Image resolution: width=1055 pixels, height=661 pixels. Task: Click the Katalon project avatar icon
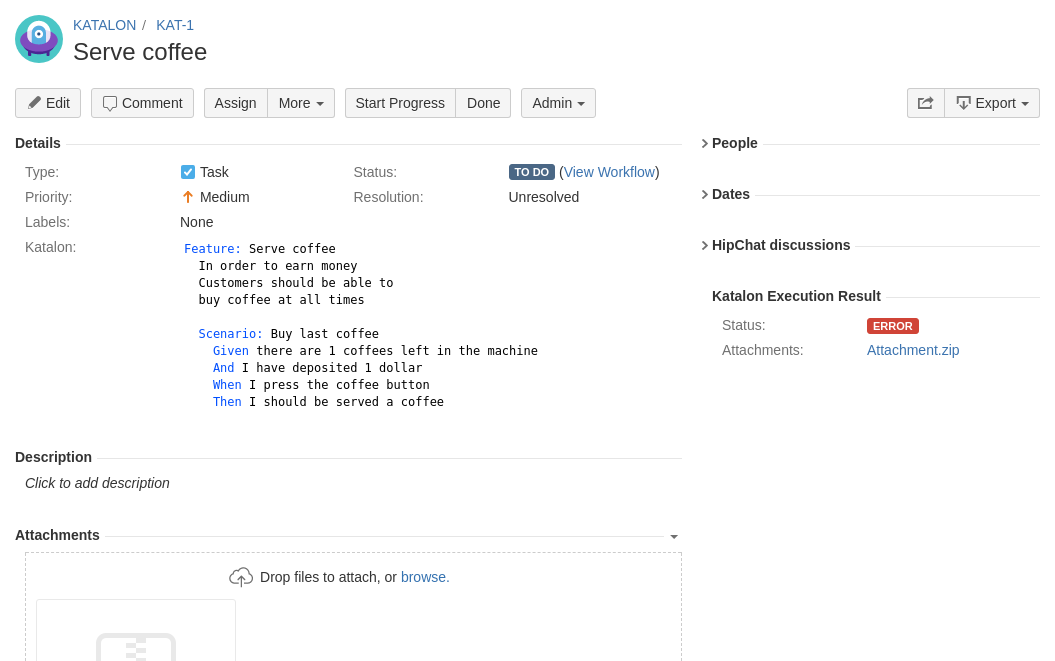[39, 39]
